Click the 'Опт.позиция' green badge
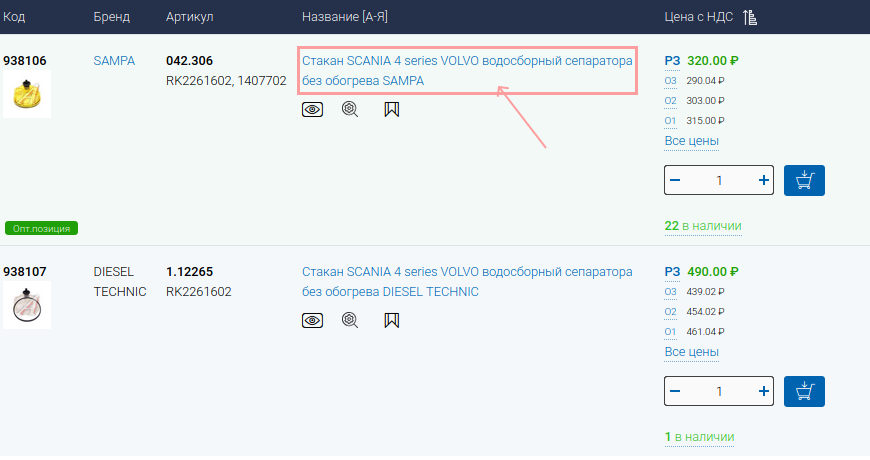Image resolution: width=870 pixels, height=460 pixels. click(42, 228)
